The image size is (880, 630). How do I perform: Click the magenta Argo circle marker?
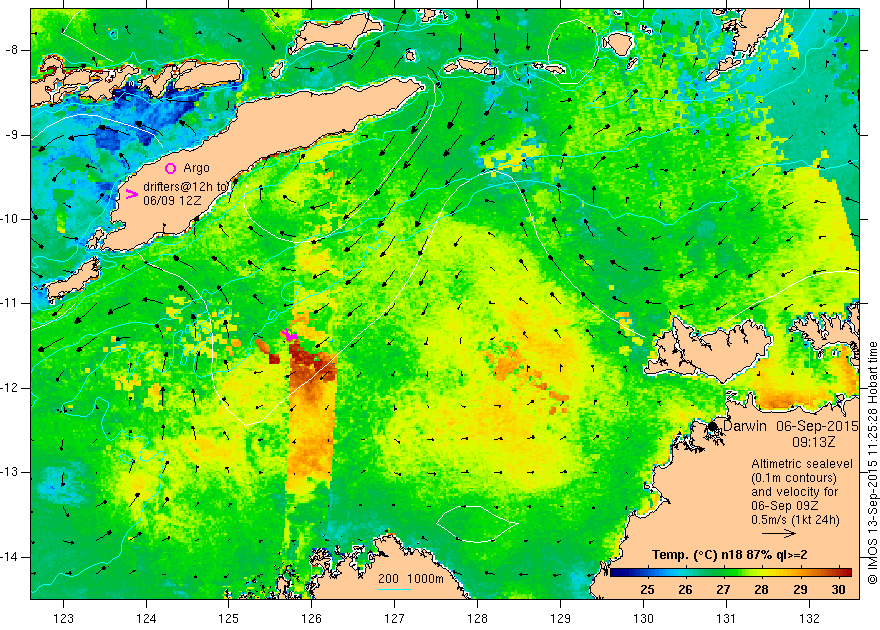point(170,168)
